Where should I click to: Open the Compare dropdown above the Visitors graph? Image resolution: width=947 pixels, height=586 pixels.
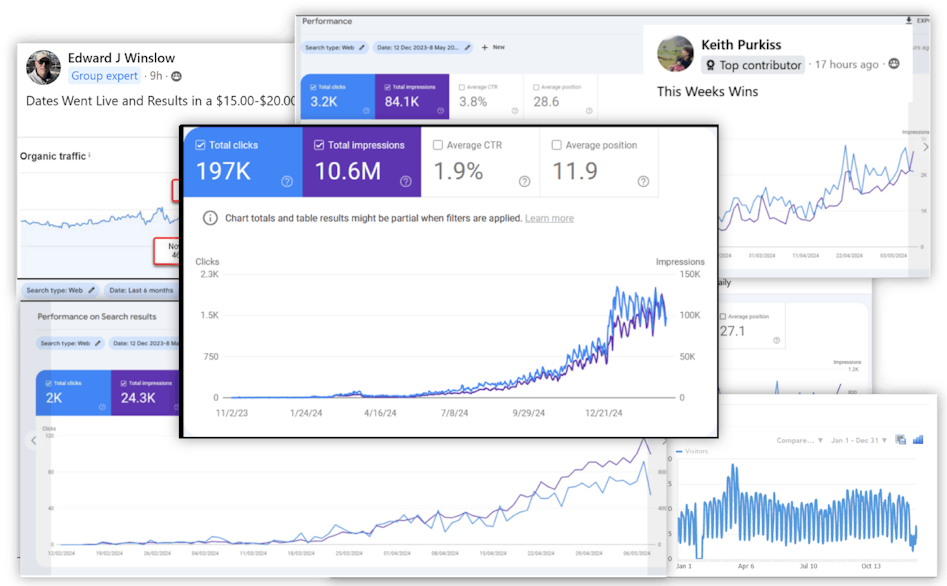tap(799, 440)
